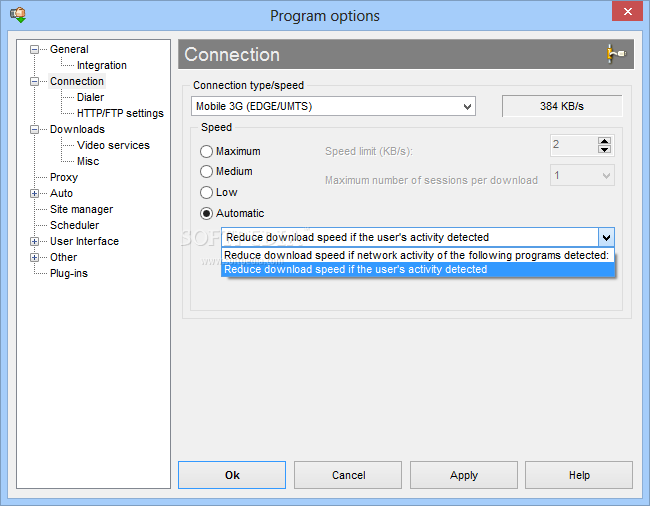
Task: Click the Cancel button
Action: (x=348, y=475)
